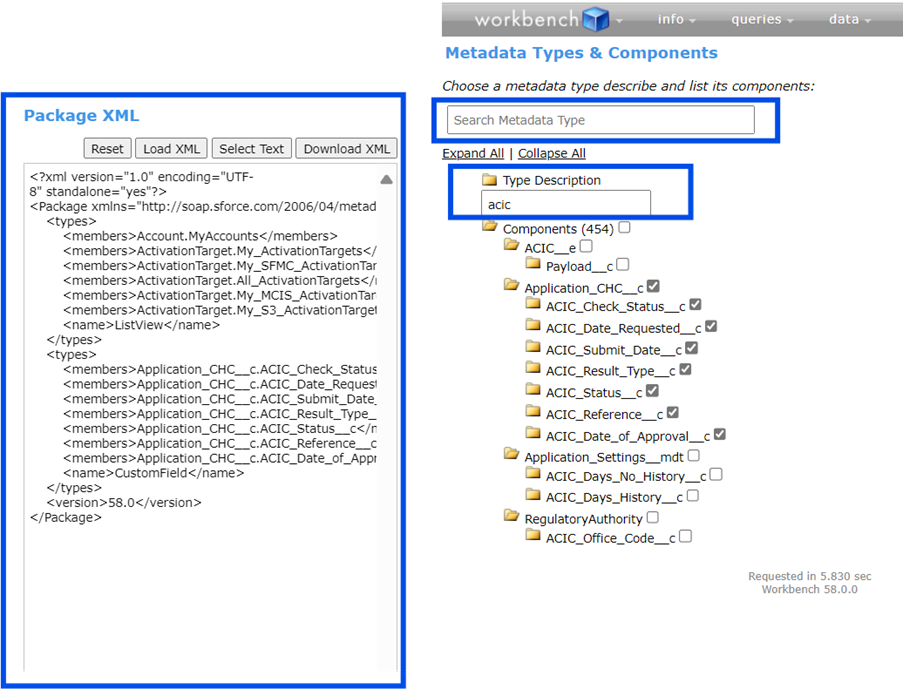Screen dimensions: 903x689
Task: Click the Application_CHC__c folder icon
Action: point(511,285)
